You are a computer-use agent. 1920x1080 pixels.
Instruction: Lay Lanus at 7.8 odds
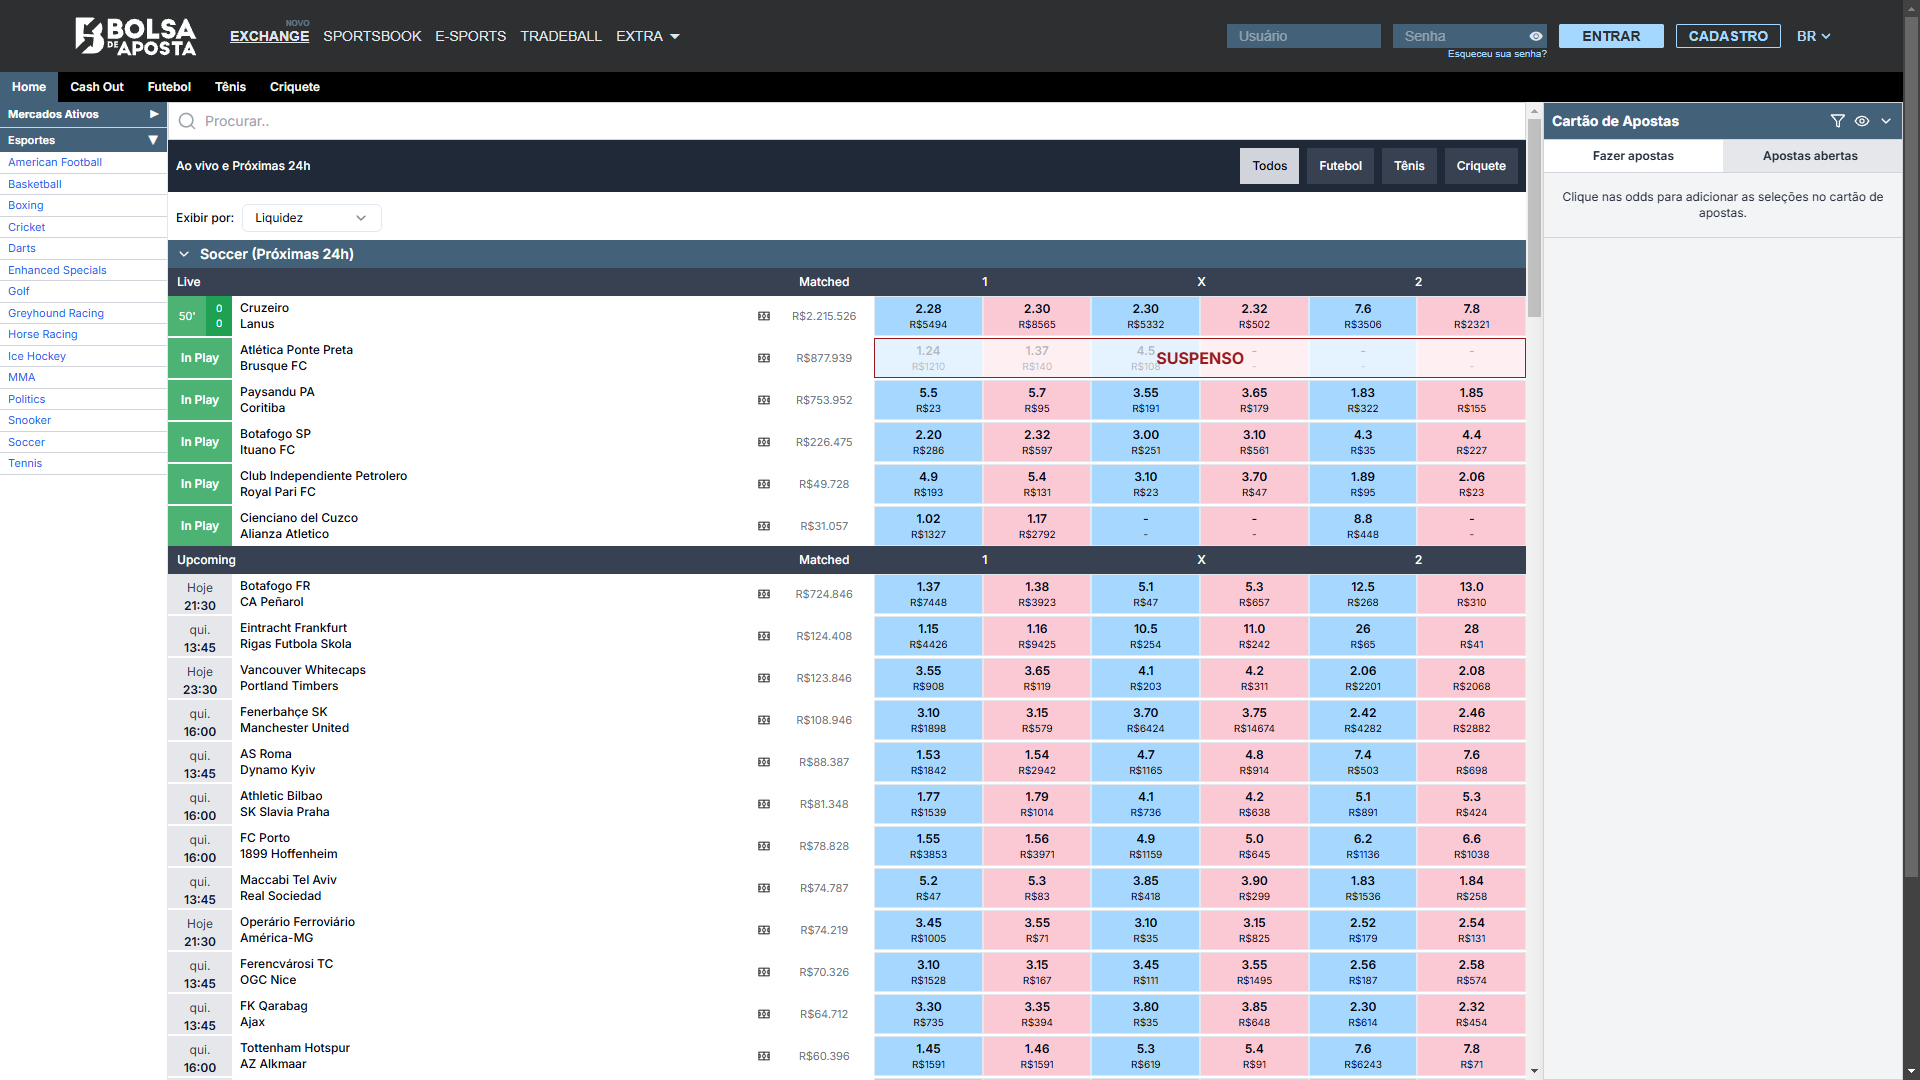coord(1471,316)
